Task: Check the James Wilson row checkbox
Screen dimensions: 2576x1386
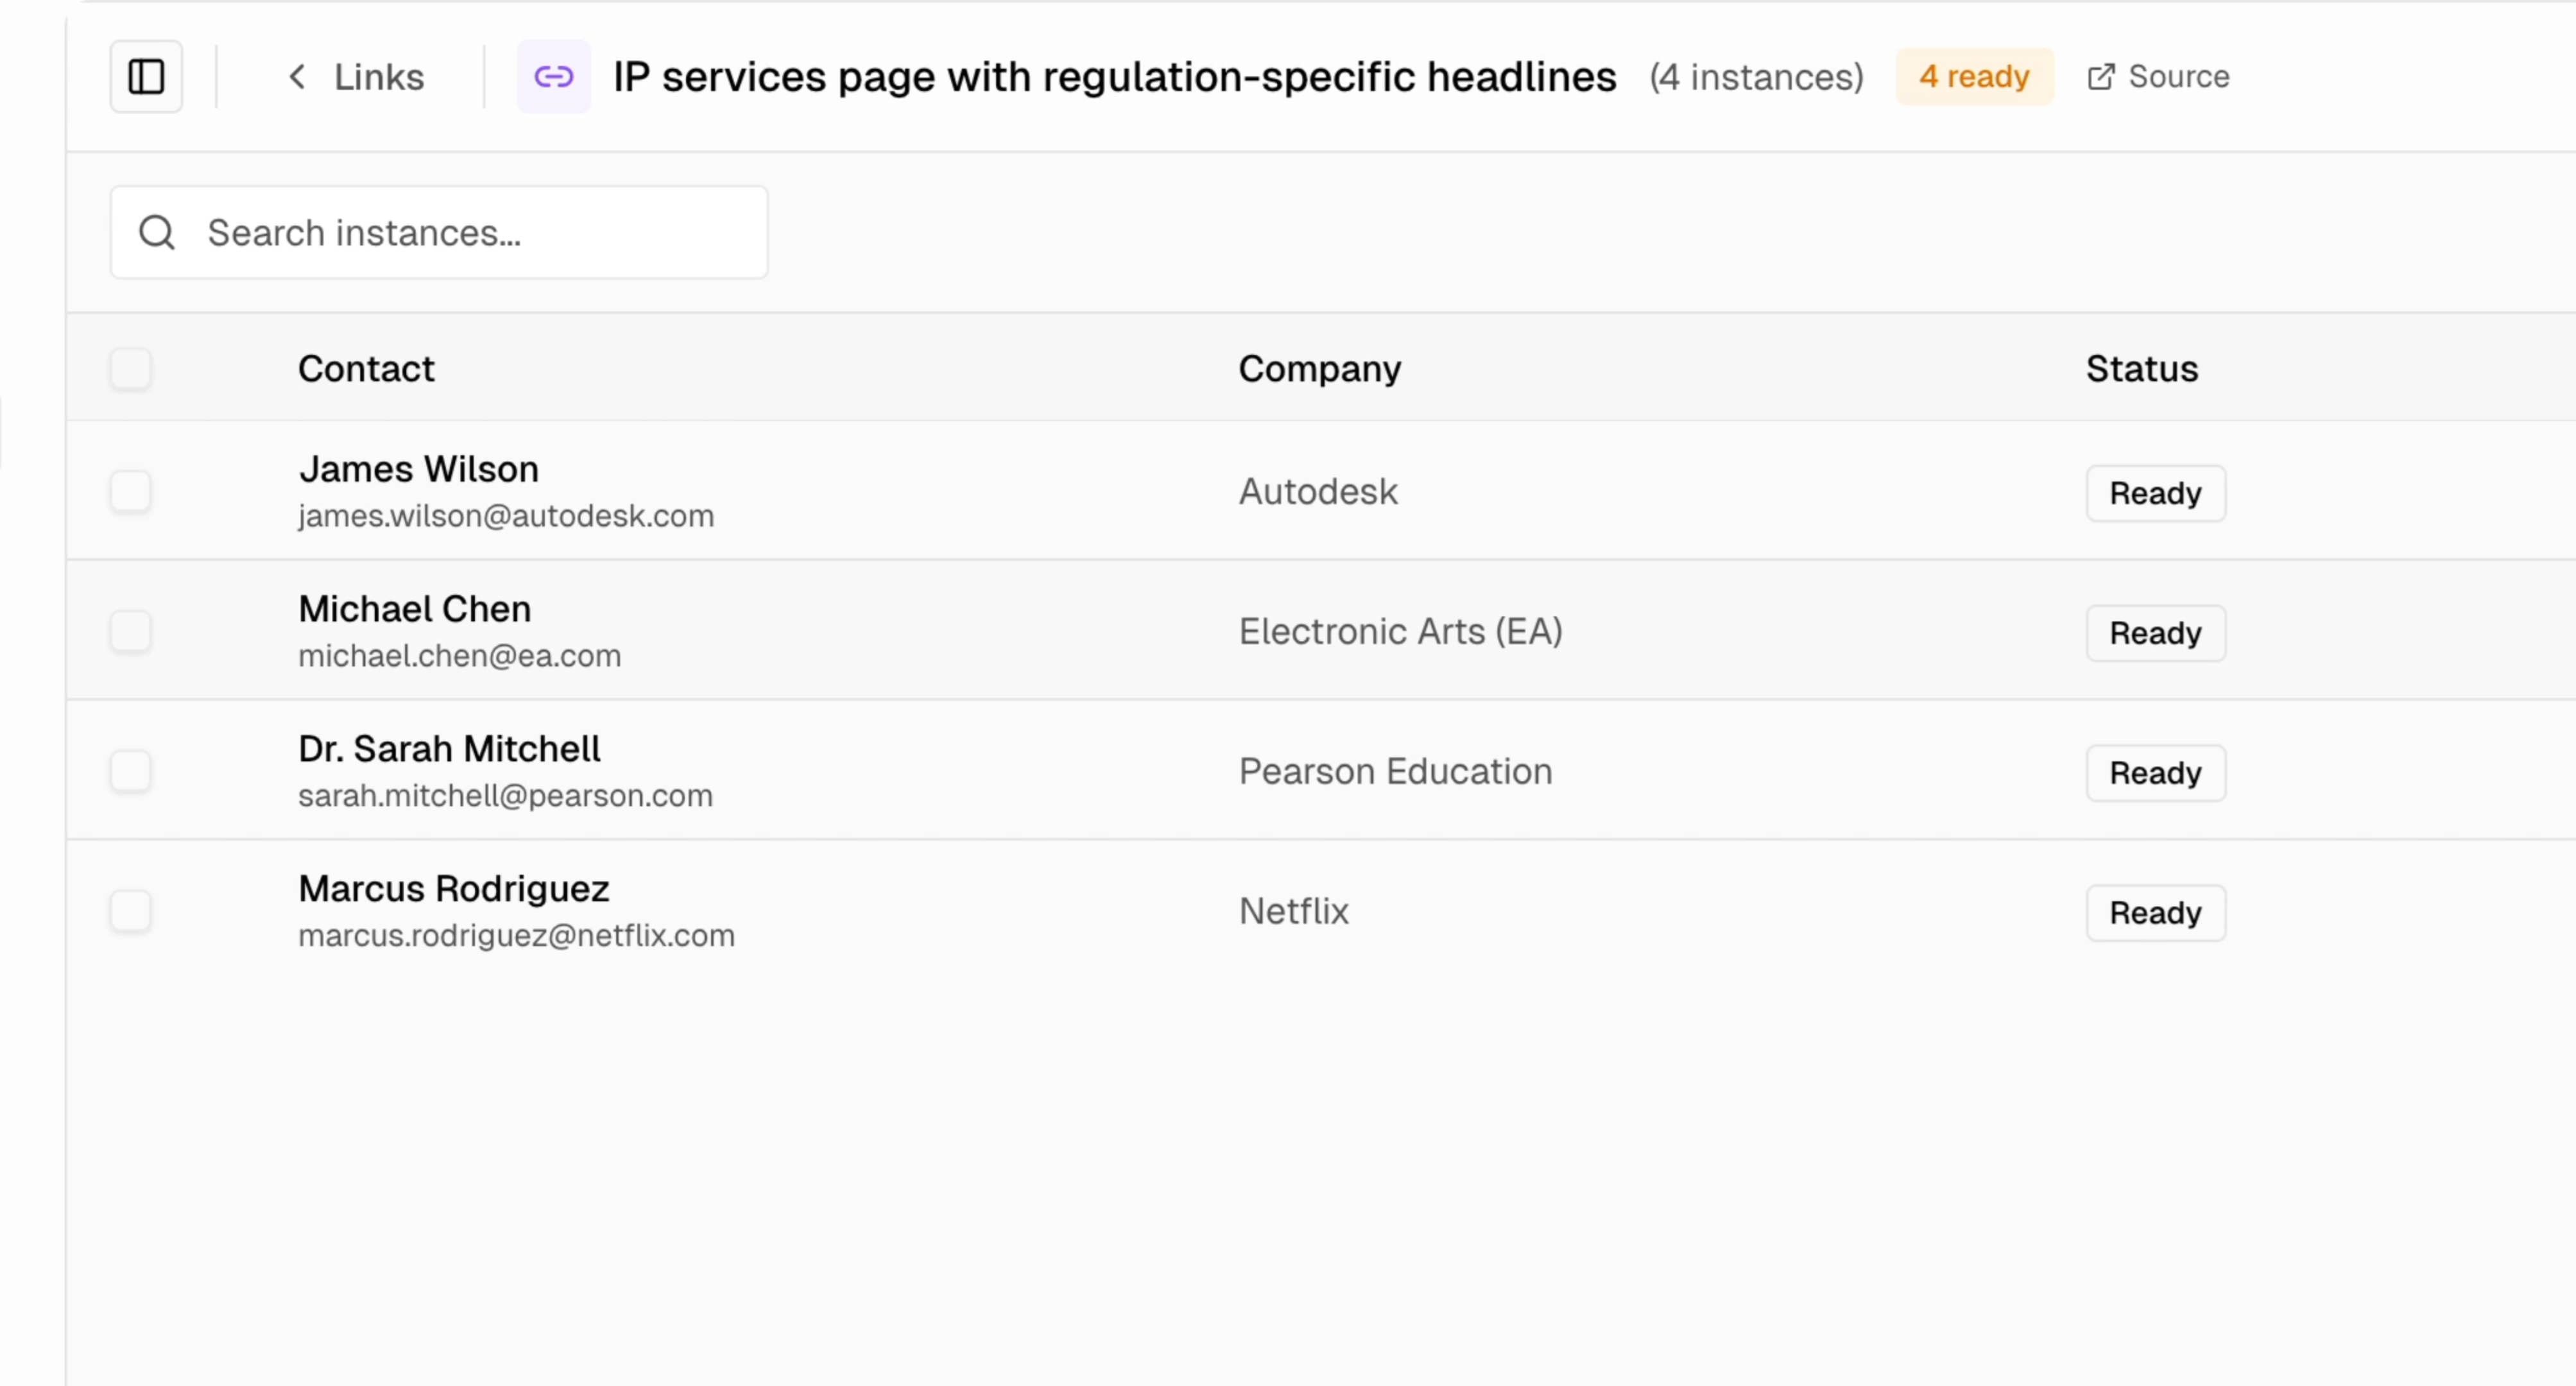Action: click(130, 492)
